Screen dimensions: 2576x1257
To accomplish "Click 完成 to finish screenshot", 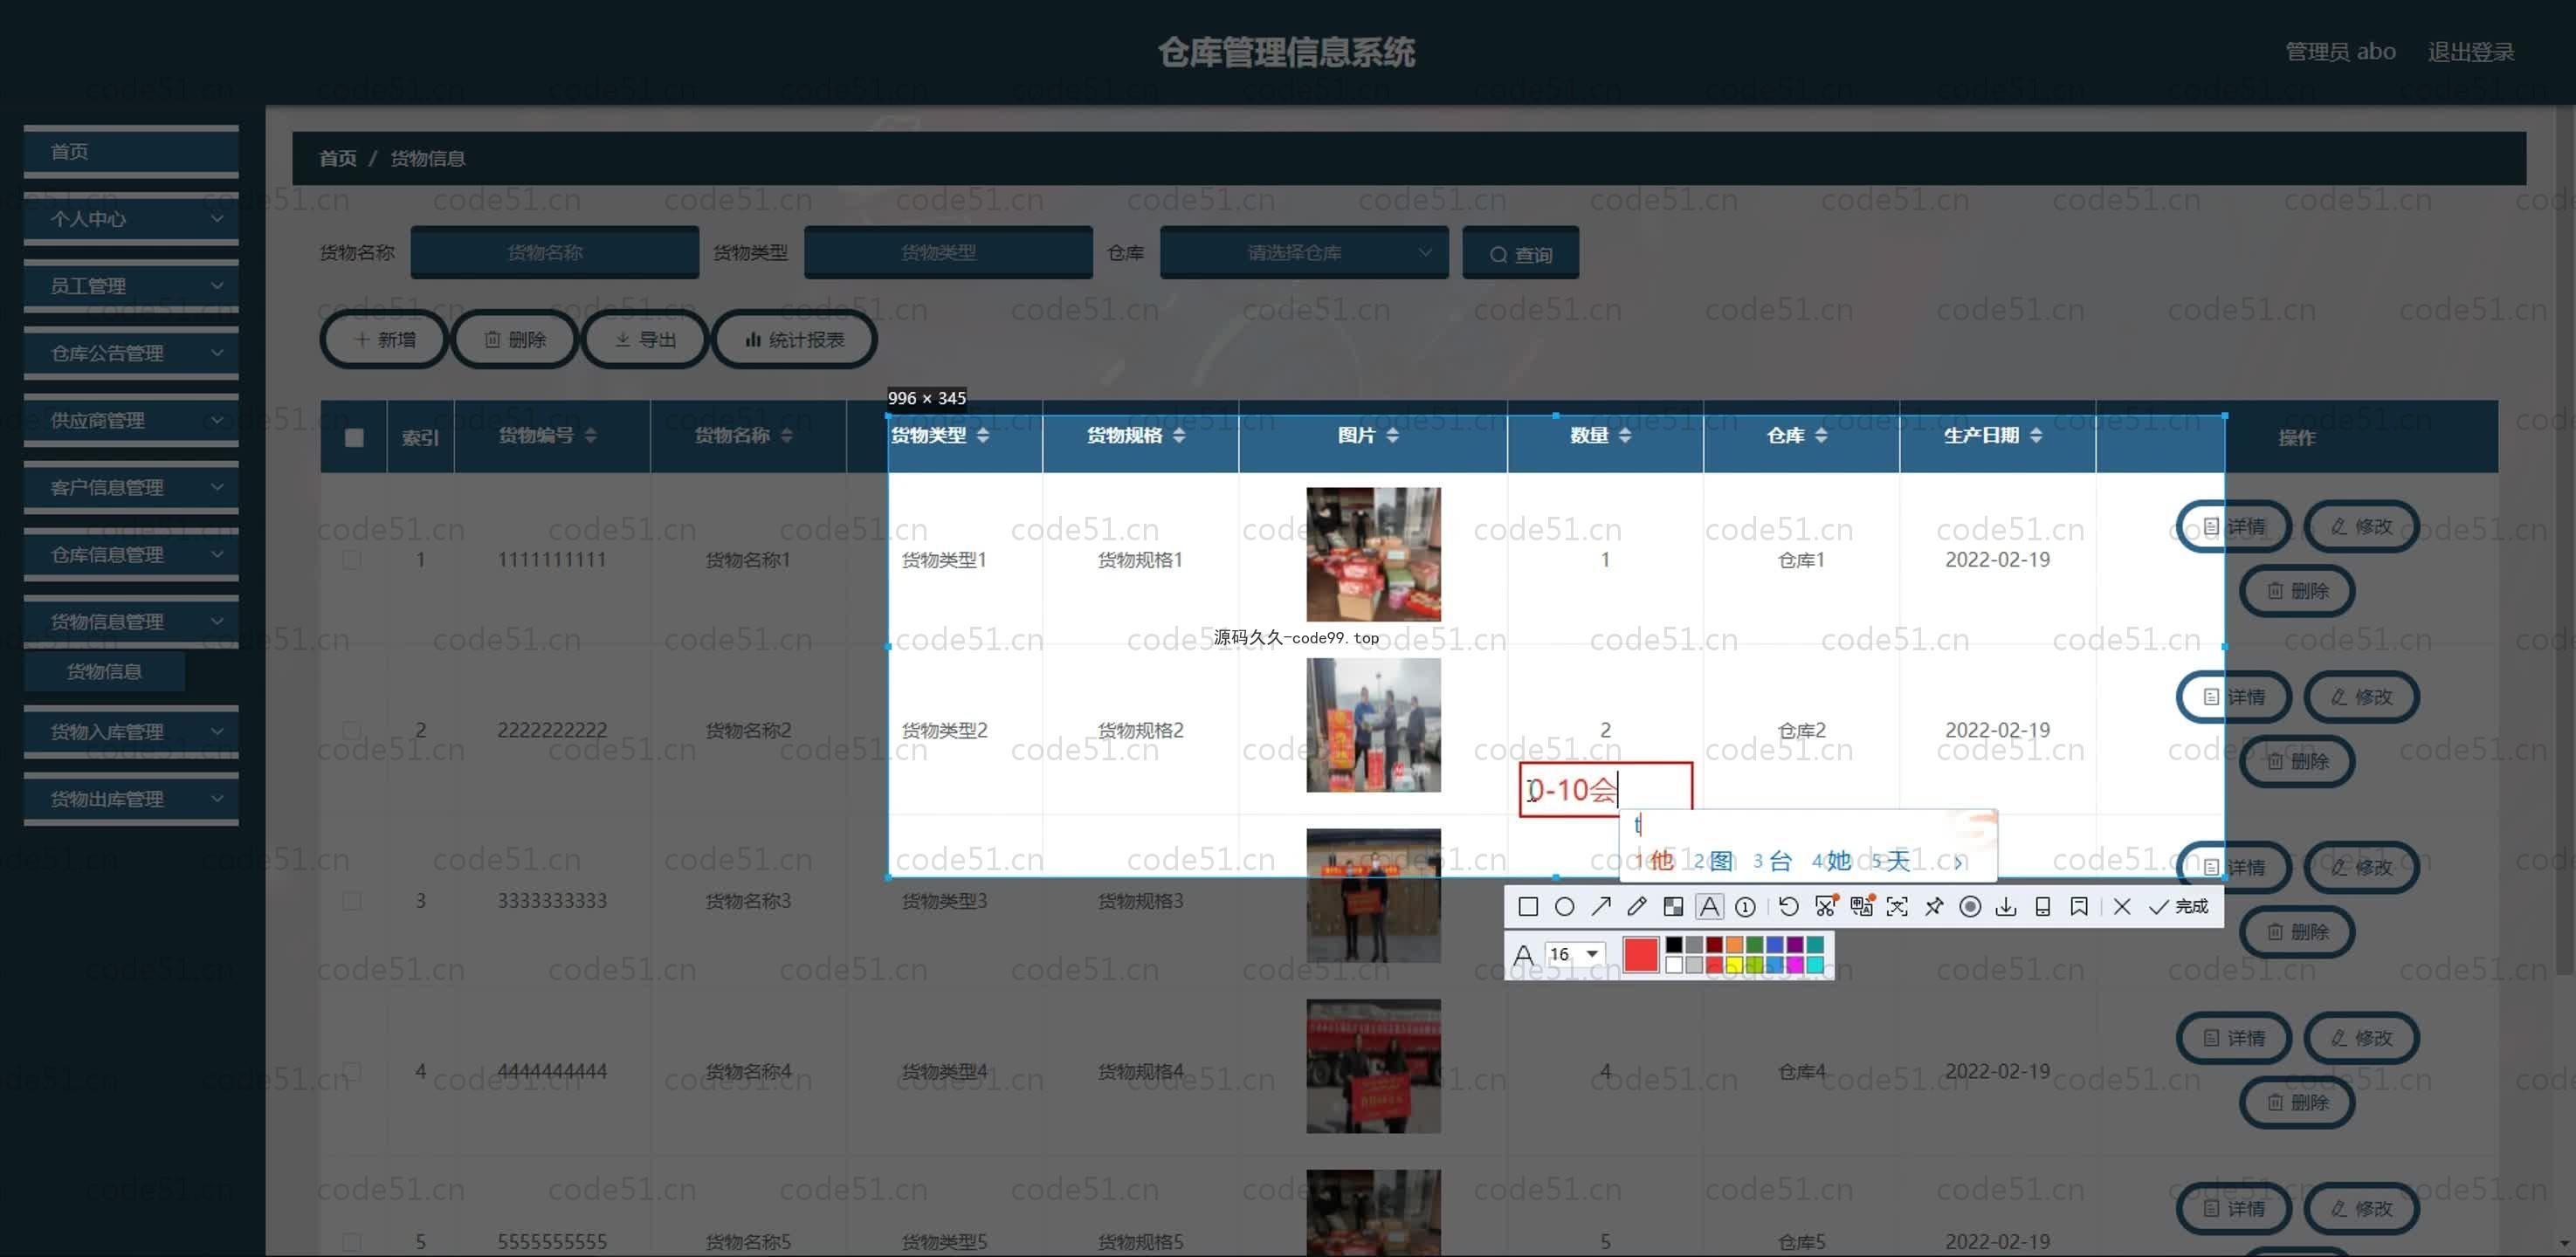I will coord(2179,907).
